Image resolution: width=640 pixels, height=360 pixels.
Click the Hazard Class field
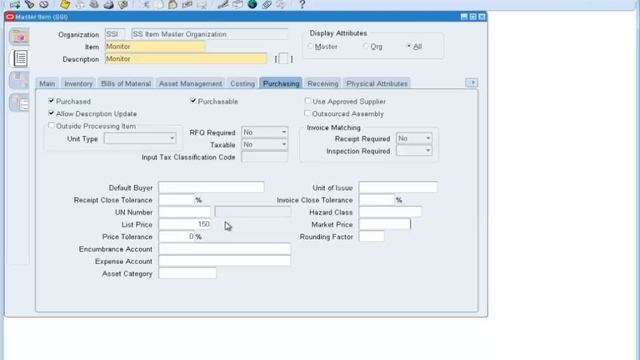pyautogui.click(x=390, y=212)
